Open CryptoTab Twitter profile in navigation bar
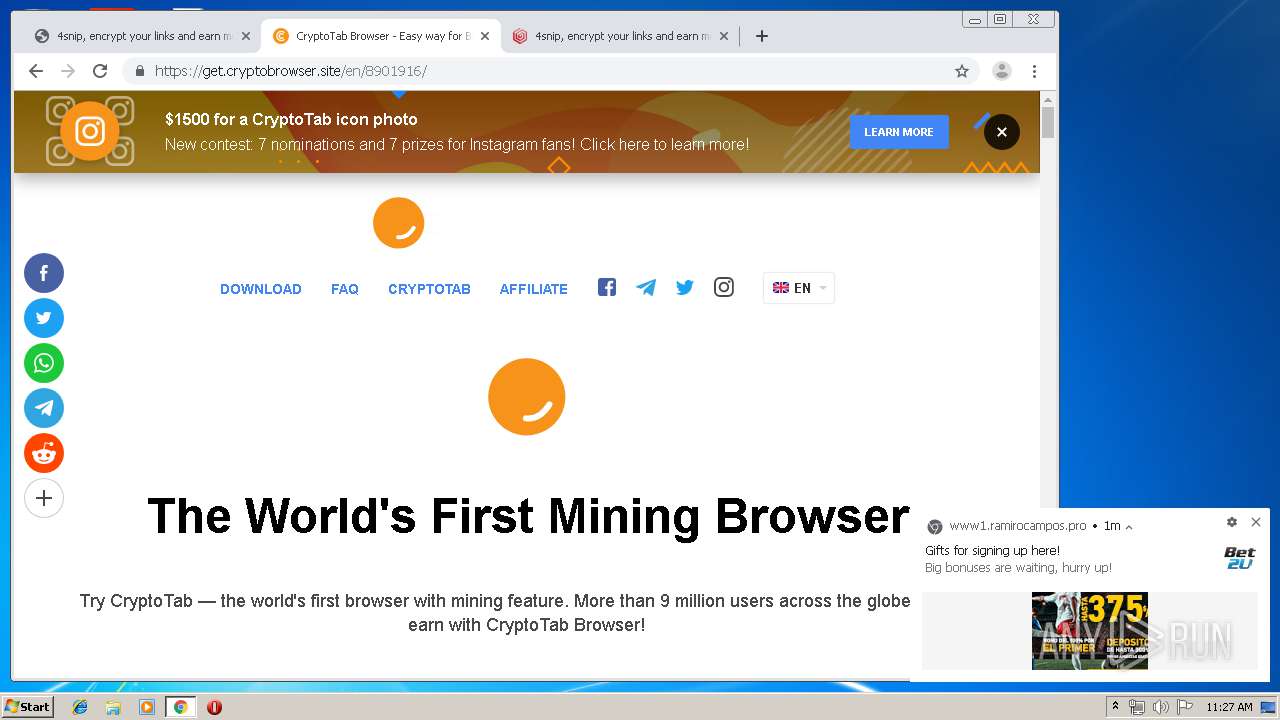 tap(685, 288)
